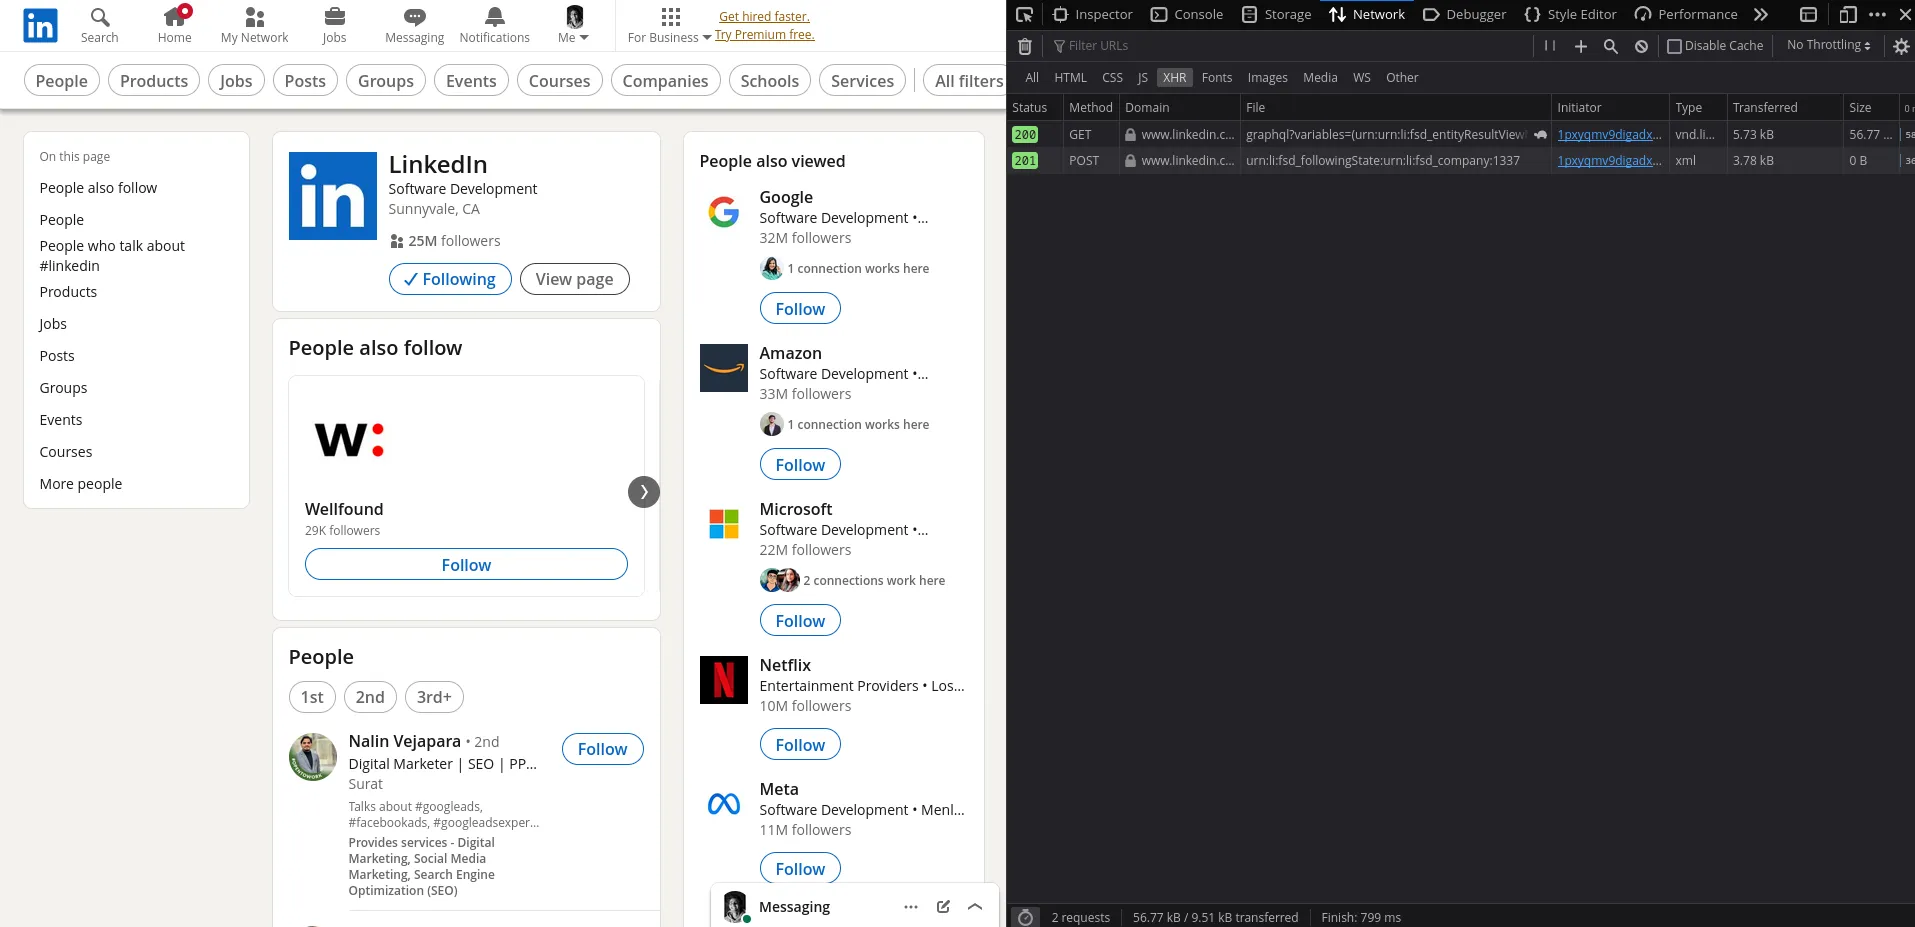This screenshot has height=927, width=1915.
Task: Open the LinkedIn home logo in the navbar
Action: click(x=40, y=26)
